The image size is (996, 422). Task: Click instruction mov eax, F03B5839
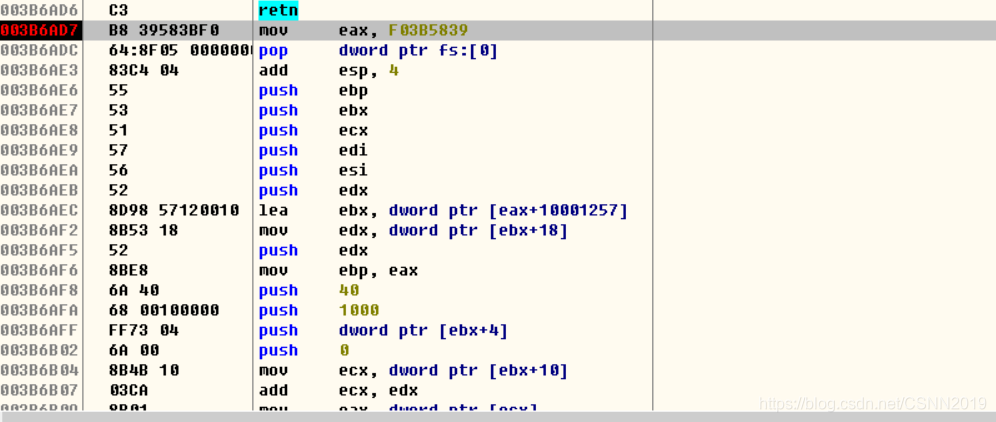[363, 31]
